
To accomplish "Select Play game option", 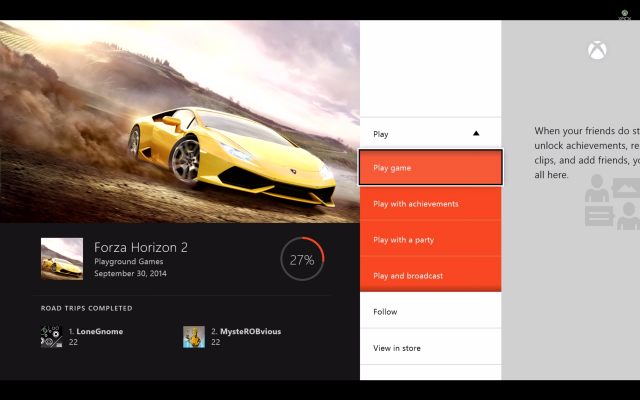I will [431, 167].
